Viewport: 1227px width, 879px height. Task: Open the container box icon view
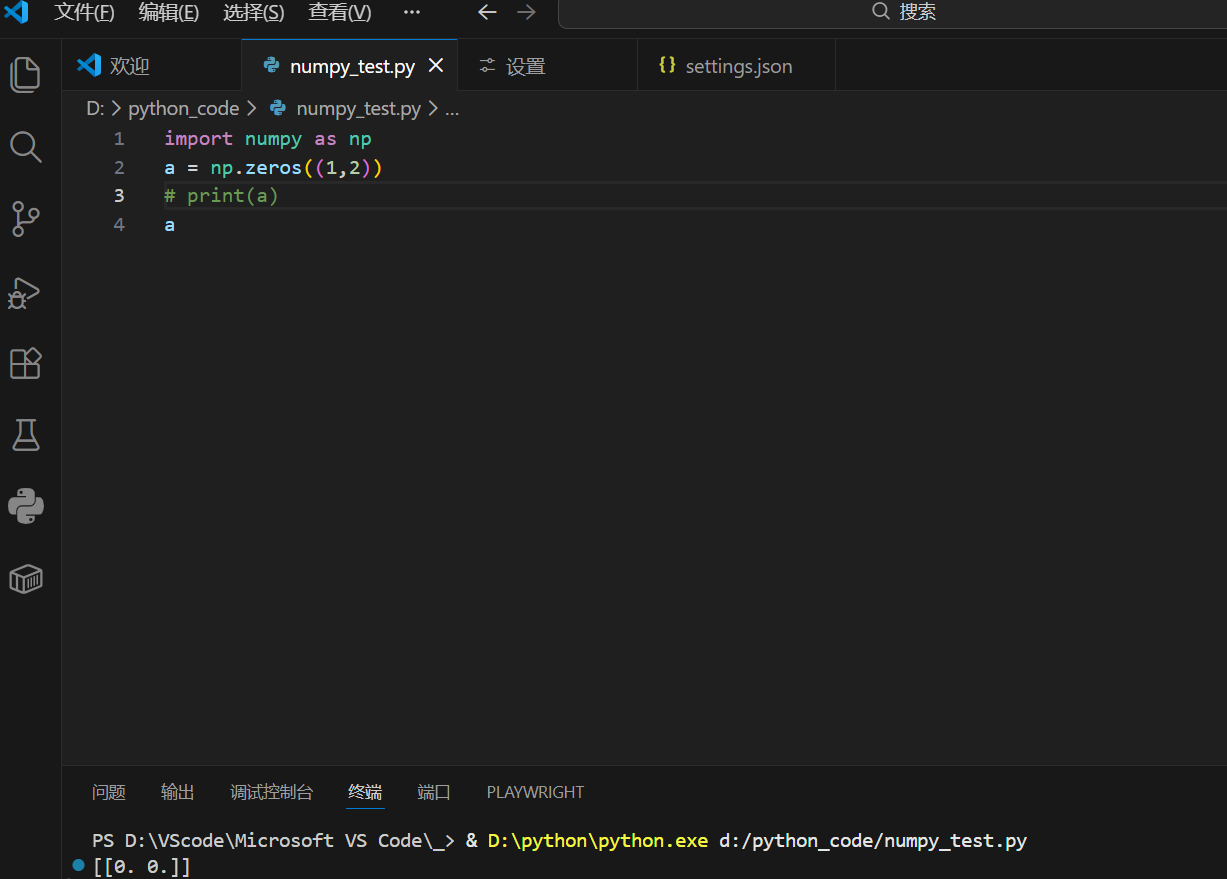click(26, 579)
